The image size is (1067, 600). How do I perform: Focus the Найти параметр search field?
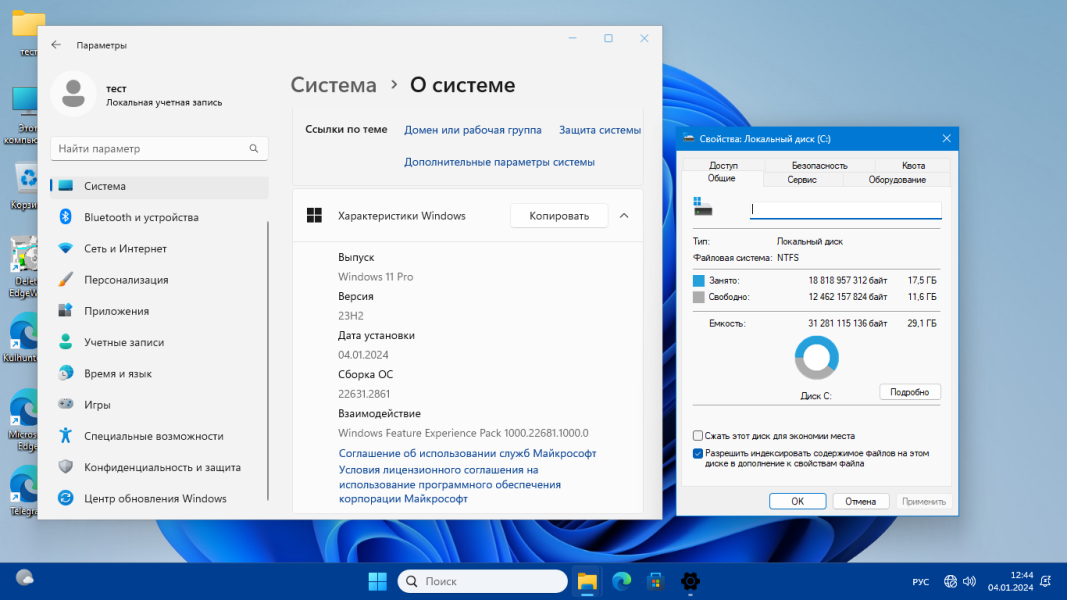[159, 148]
